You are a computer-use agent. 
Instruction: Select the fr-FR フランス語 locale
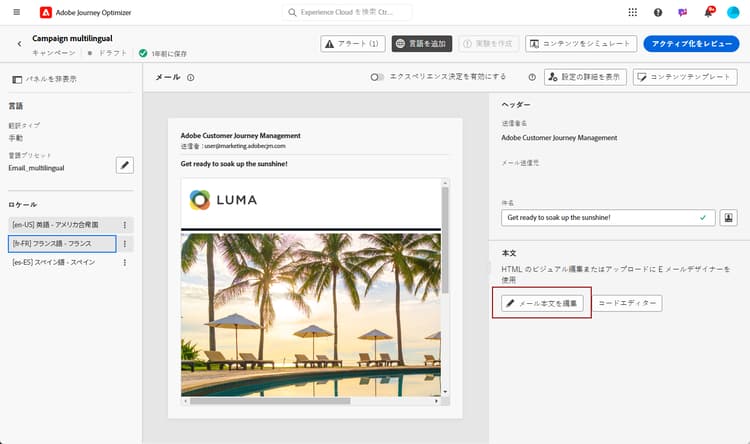[62, 244]
